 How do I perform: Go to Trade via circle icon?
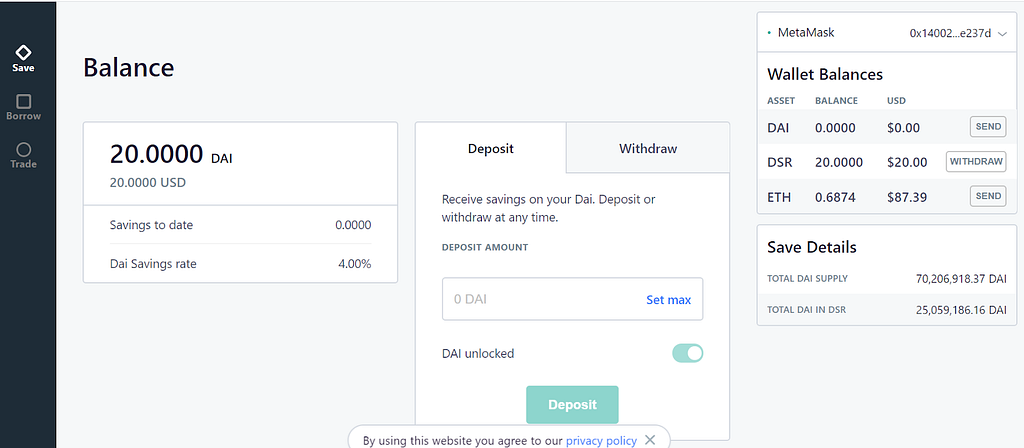(23, 149)
